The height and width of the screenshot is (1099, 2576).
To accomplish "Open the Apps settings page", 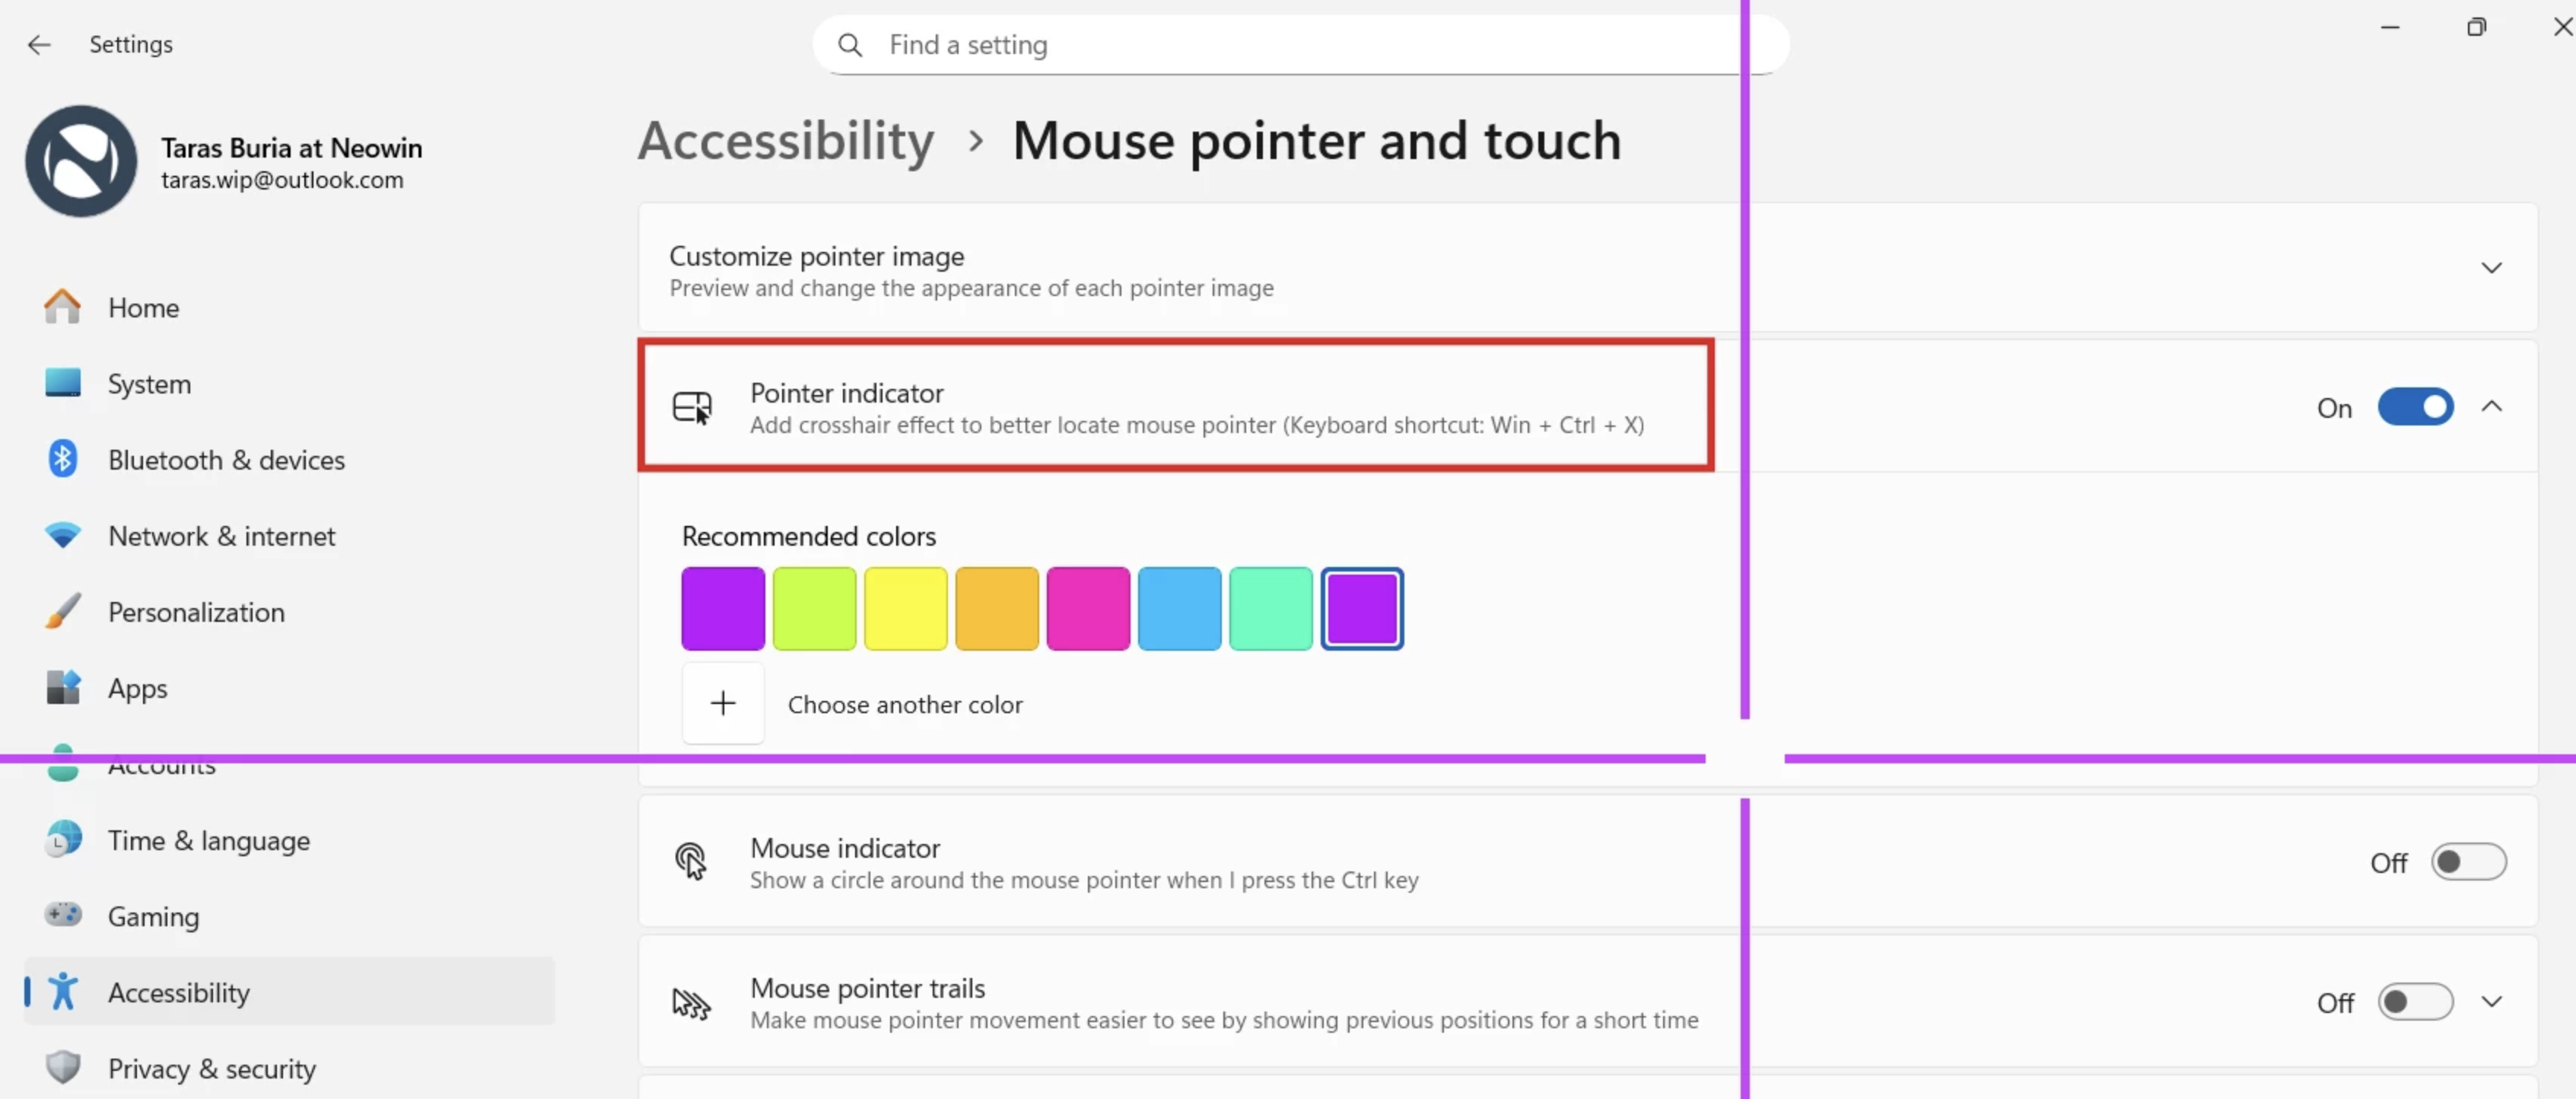I will (x=138, y=688).
